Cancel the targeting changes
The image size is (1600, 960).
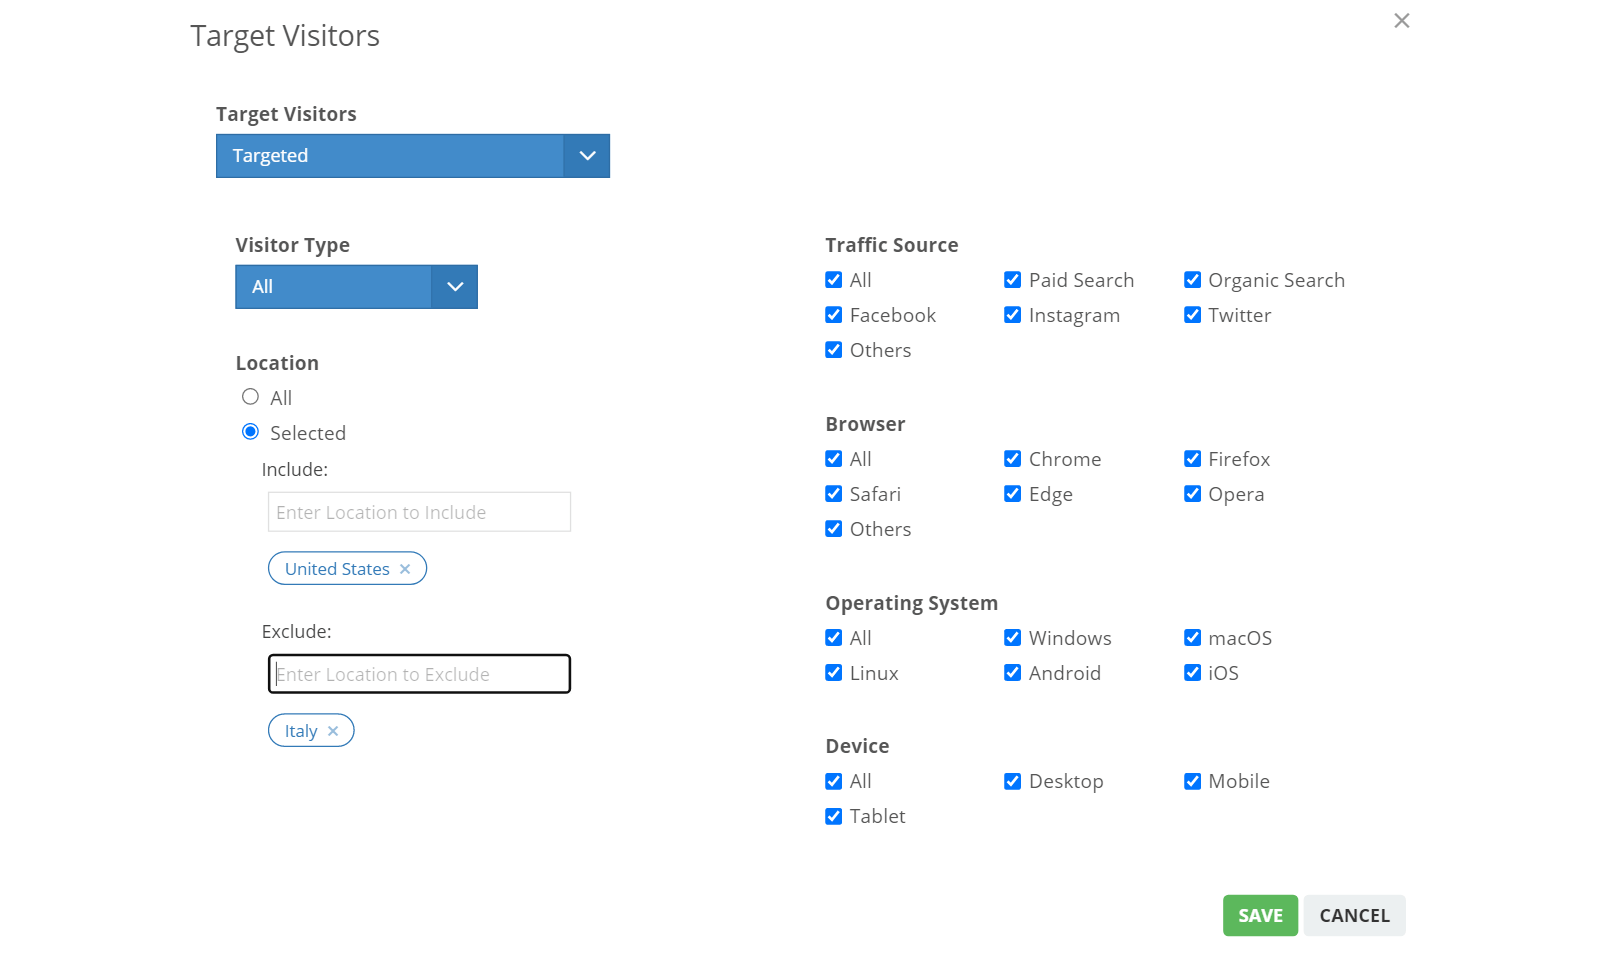click(1354, 916)
